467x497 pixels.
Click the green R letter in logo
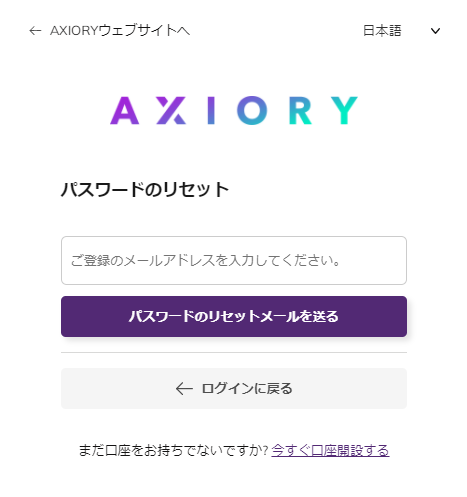300,111
